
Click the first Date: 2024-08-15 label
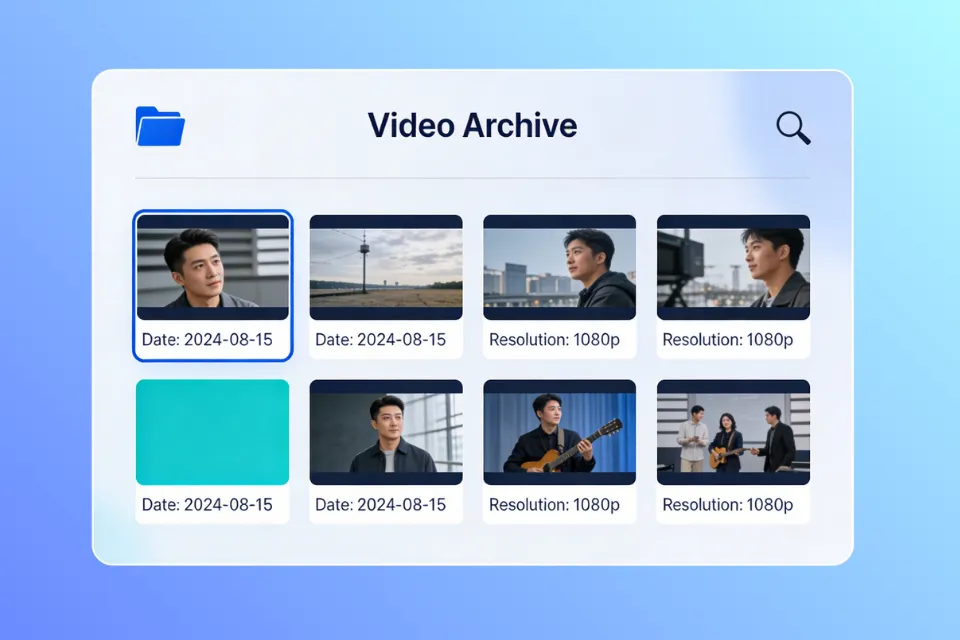205,339
